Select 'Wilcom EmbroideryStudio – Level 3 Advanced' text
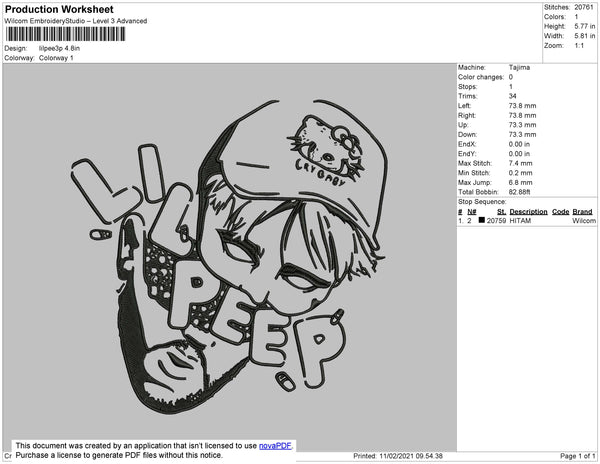 (x=76, y=21)
